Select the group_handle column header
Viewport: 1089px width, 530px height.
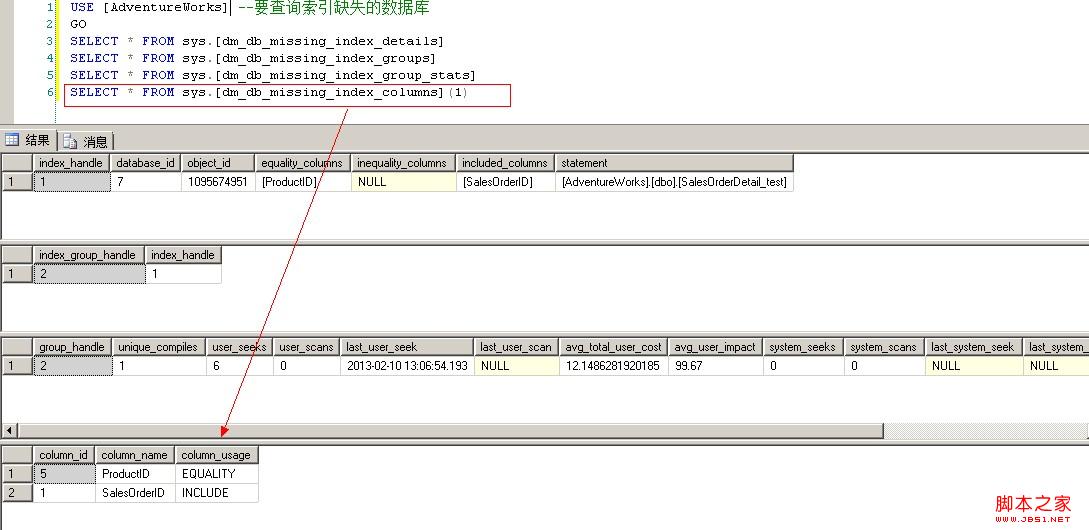(72, 347)
